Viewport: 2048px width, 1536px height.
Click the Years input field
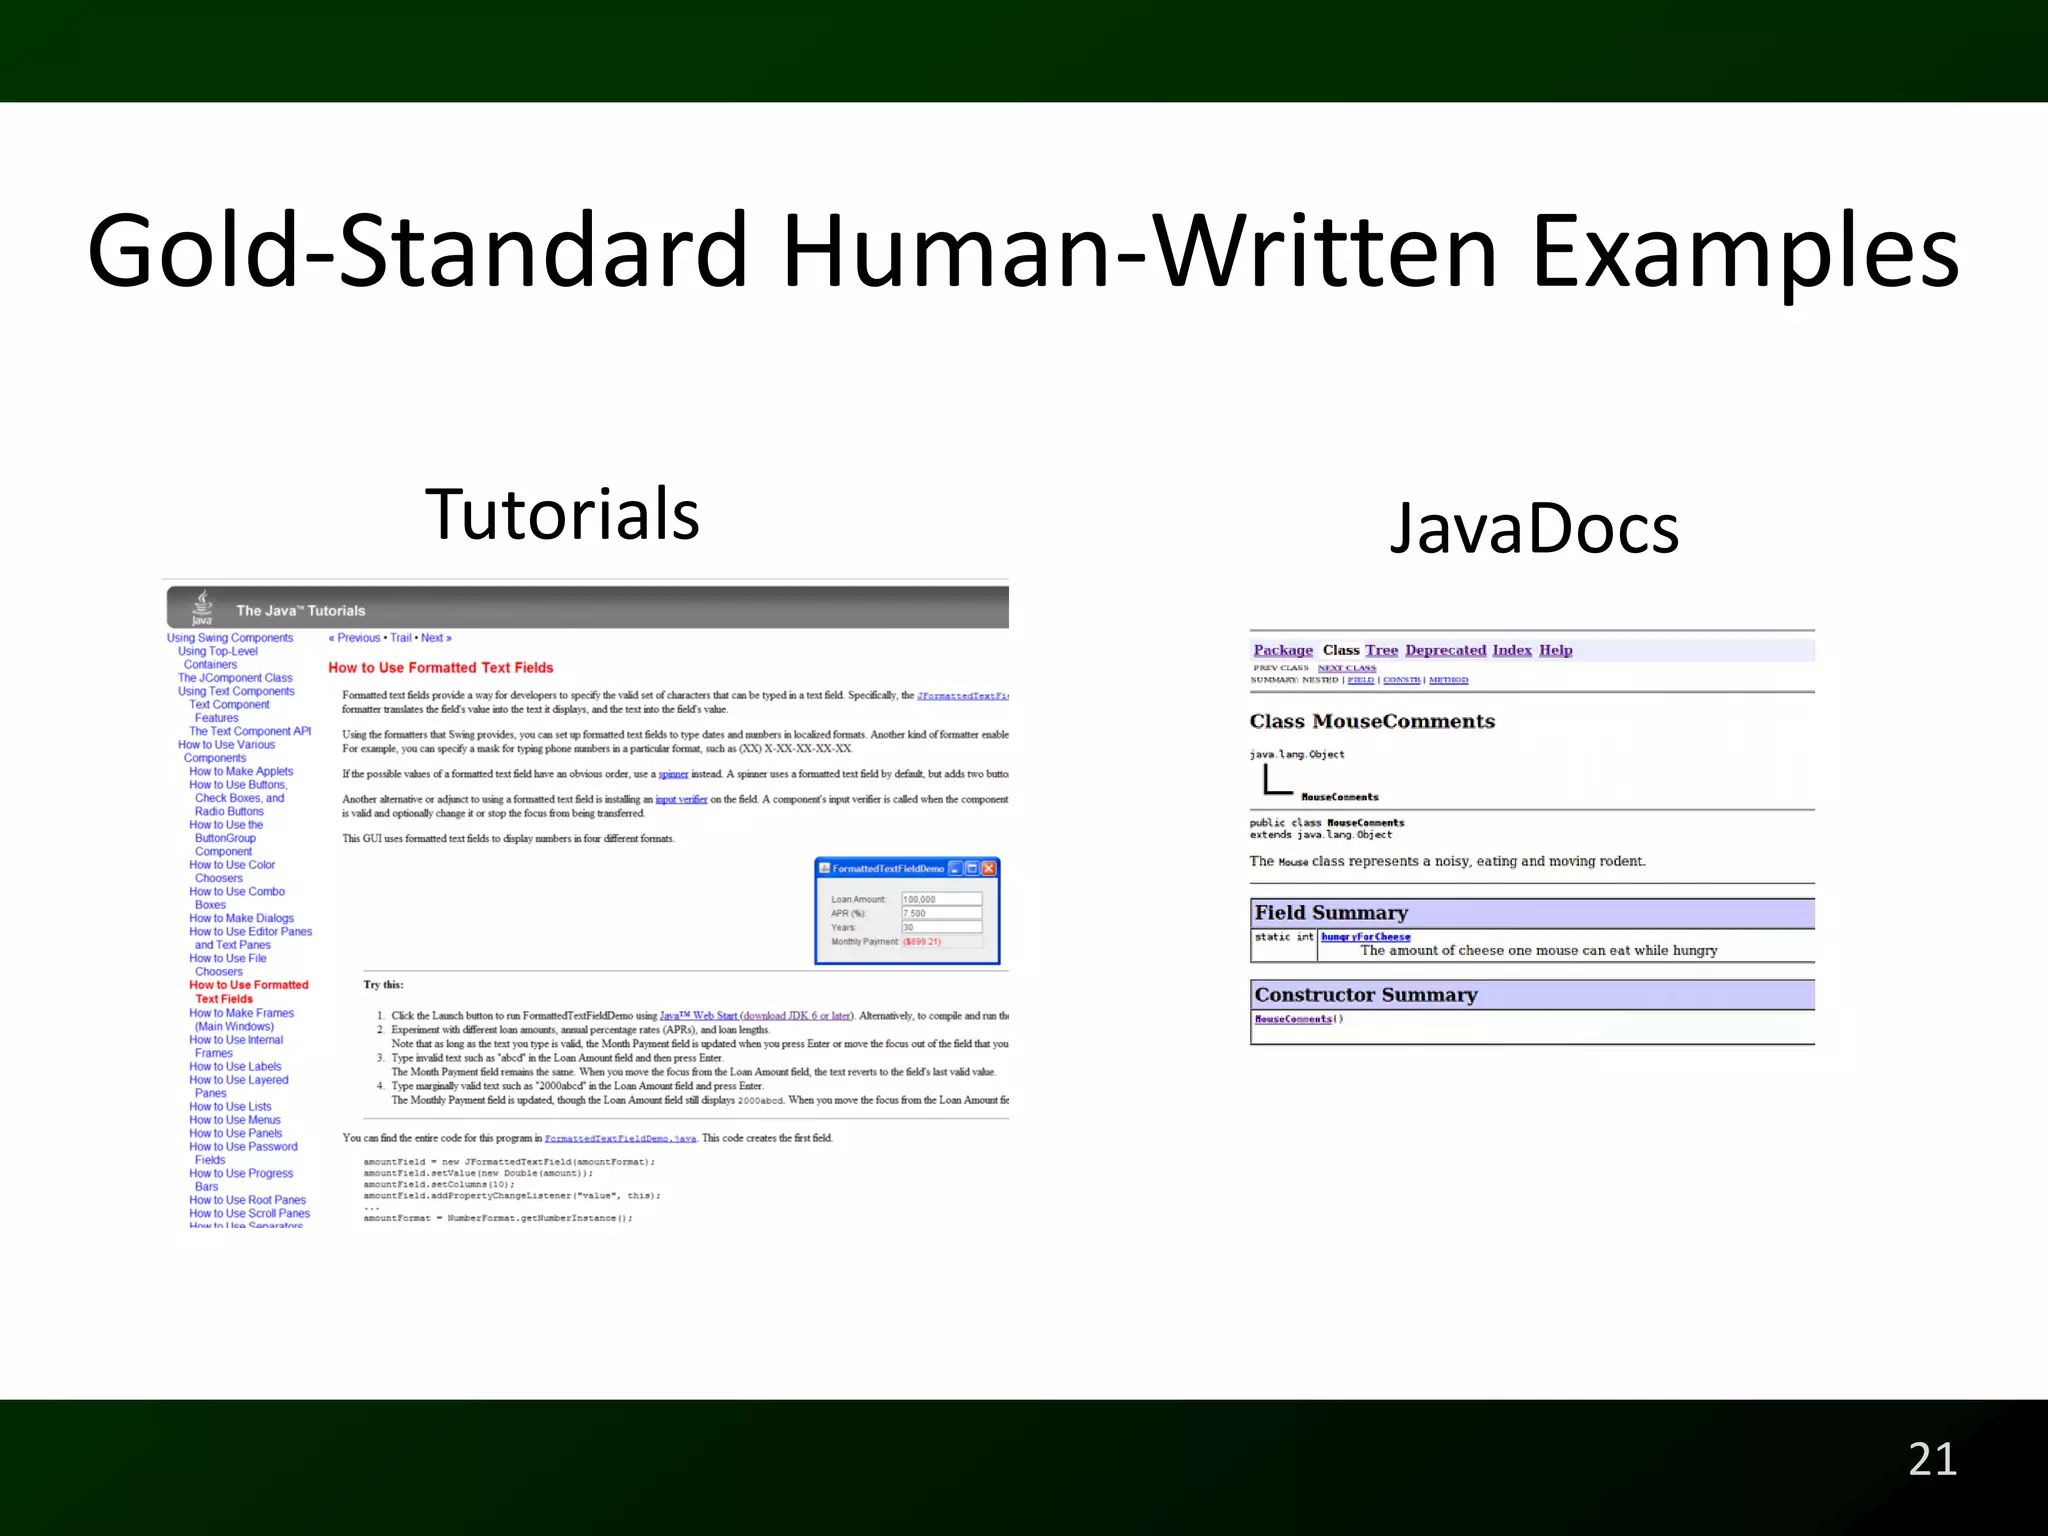click(942, 927)
